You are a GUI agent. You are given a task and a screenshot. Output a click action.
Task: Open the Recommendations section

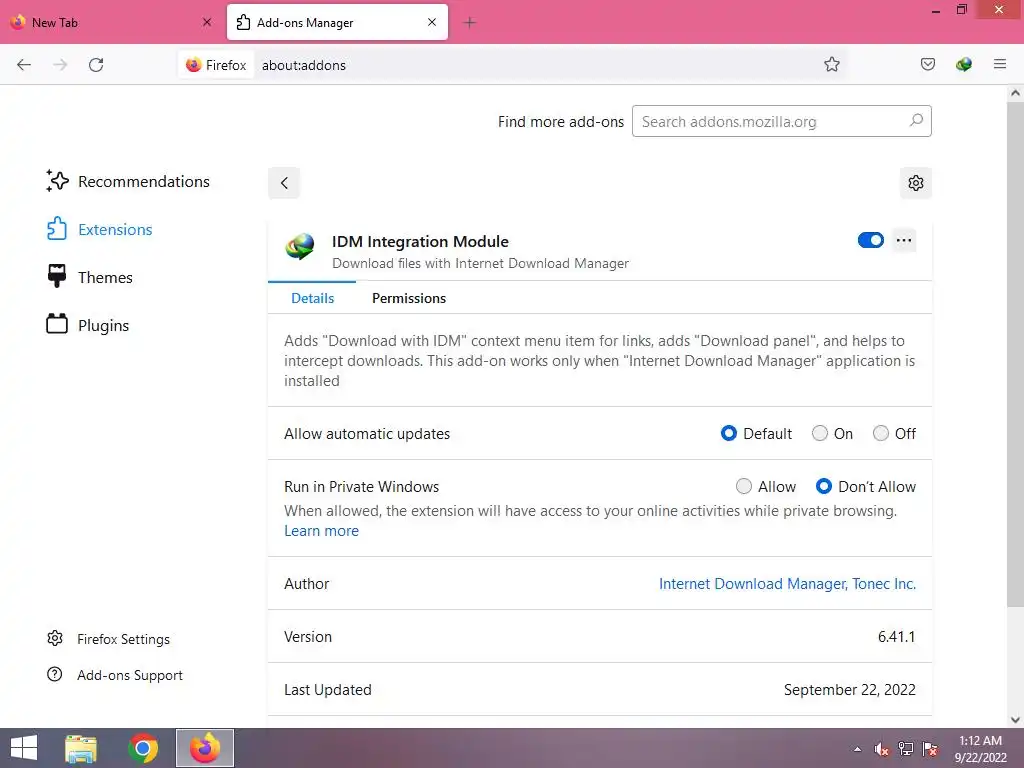[128, 182]
